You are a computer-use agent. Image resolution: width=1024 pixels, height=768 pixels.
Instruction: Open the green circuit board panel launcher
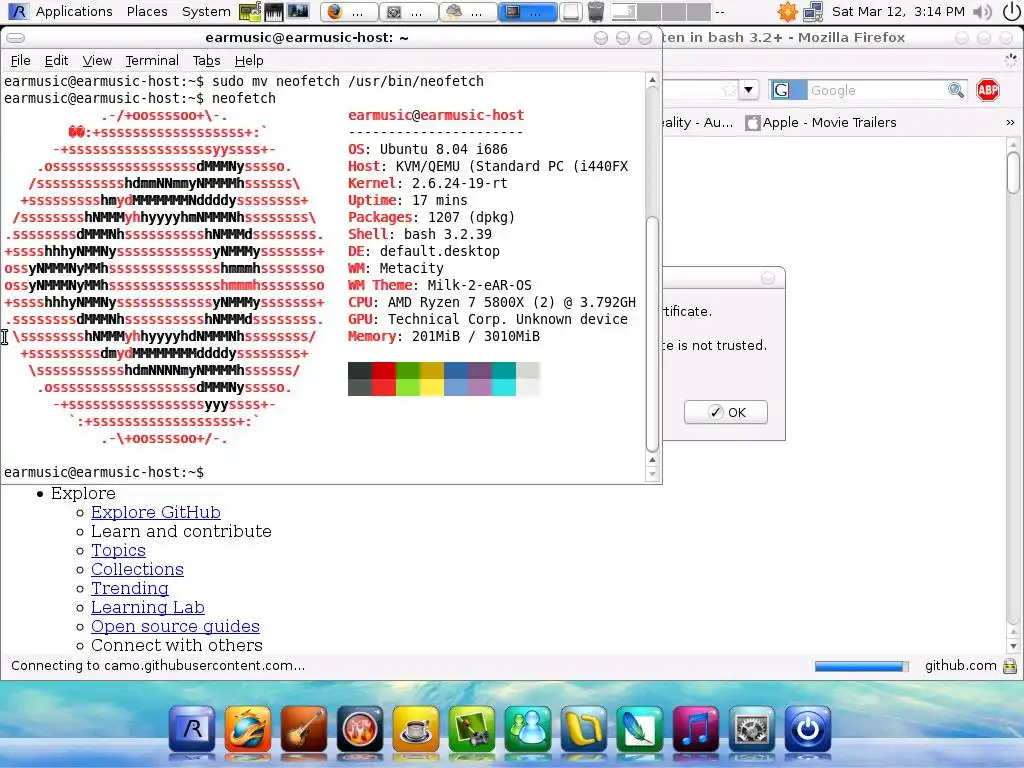click(249, 11)
